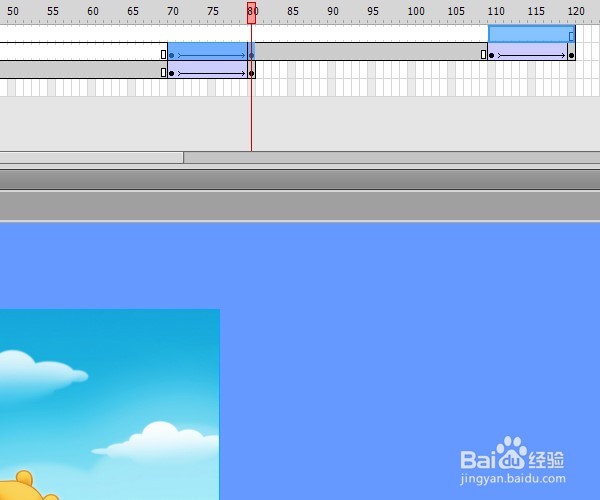Screen dimensions: 600x500
Task: Select the sky cloud image on stage
Action: pyautogui.click(x=109, y=404)
